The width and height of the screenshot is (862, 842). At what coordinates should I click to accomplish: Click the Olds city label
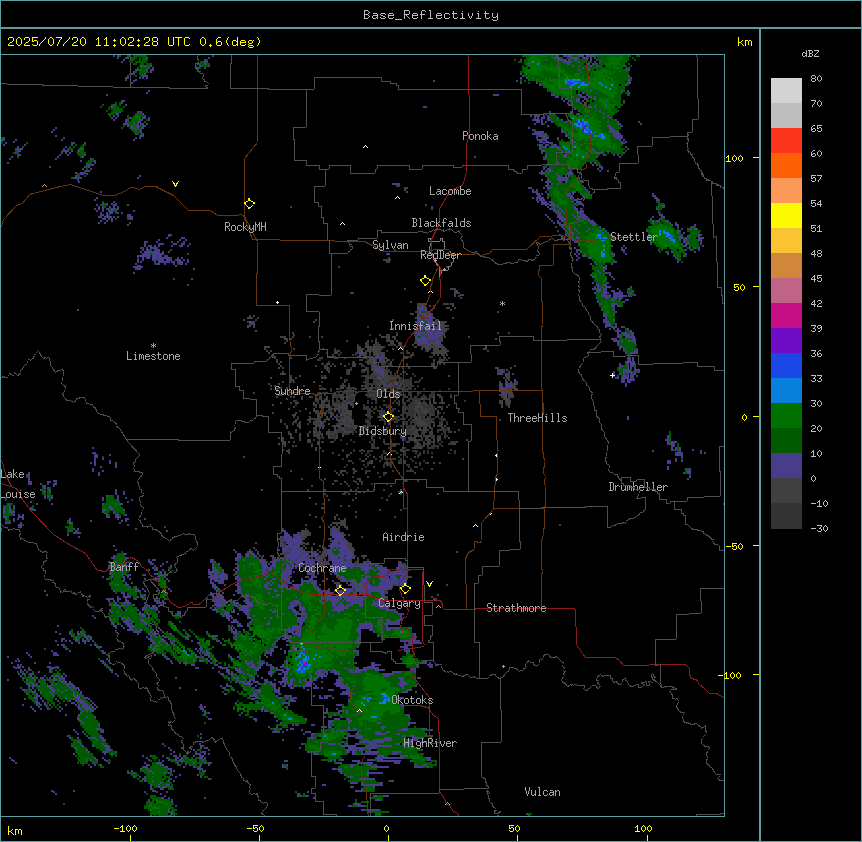click(x=388, y=394)
